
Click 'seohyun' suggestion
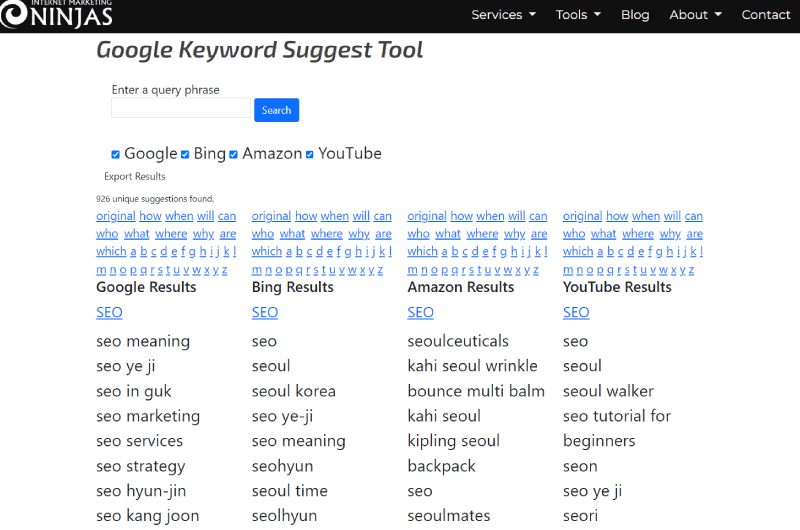(283, 466)
